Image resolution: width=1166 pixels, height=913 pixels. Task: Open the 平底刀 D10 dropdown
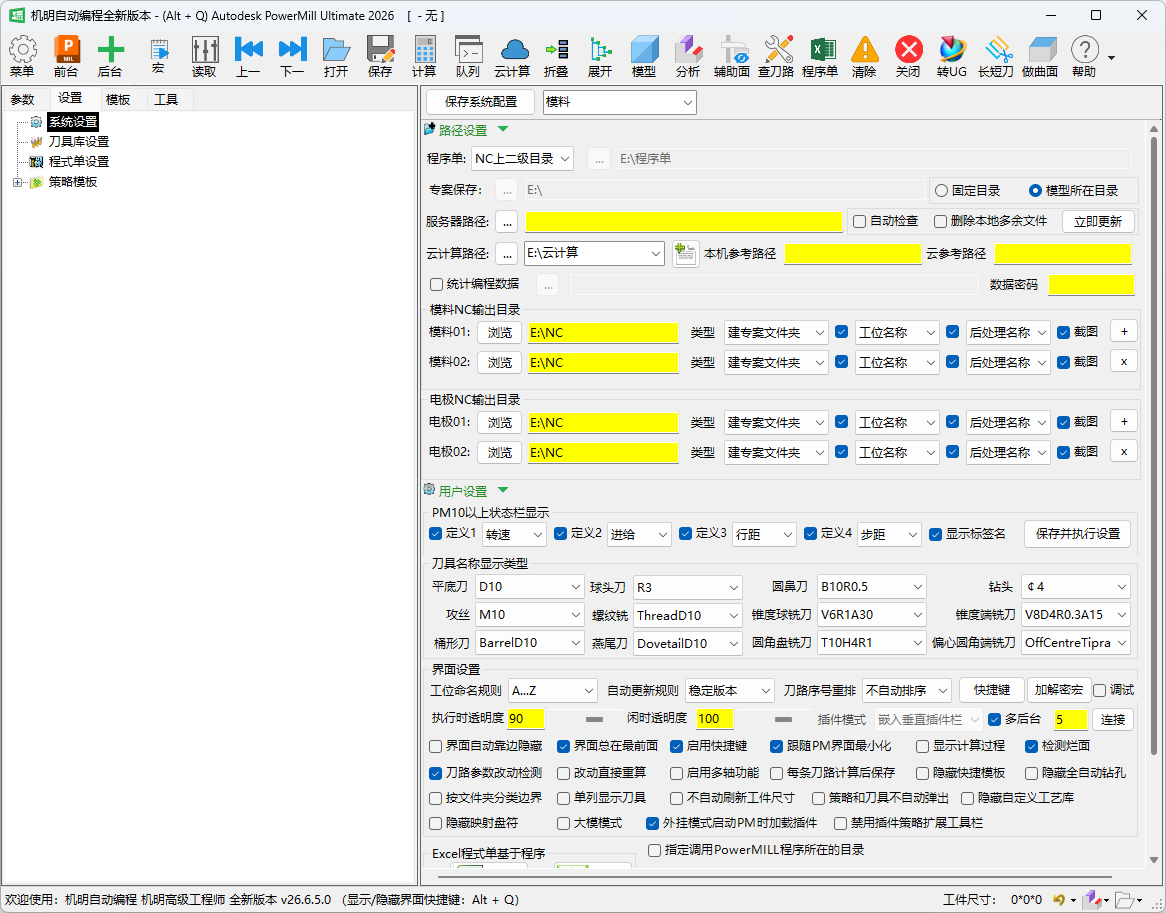point(529,587)
